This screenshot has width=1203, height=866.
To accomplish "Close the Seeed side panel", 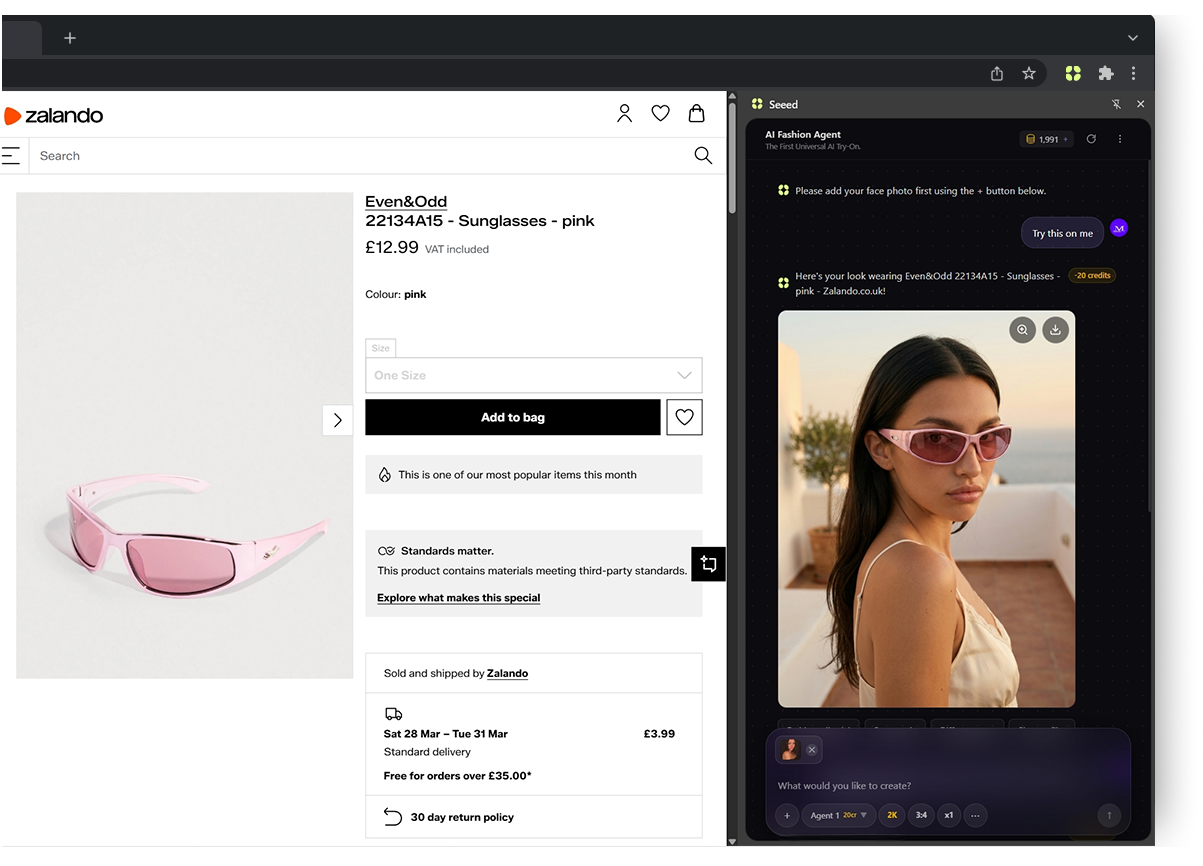I will pos(1140,104).
